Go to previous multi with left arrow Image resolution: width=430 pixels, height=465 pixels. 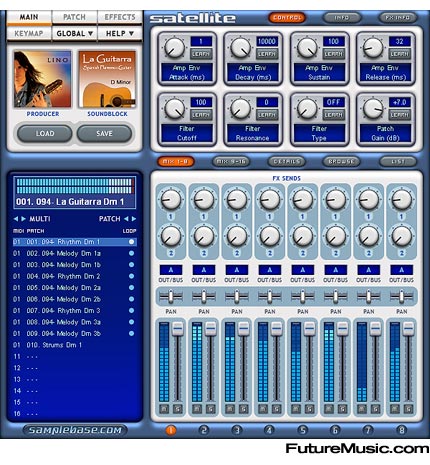pos(16,219)
